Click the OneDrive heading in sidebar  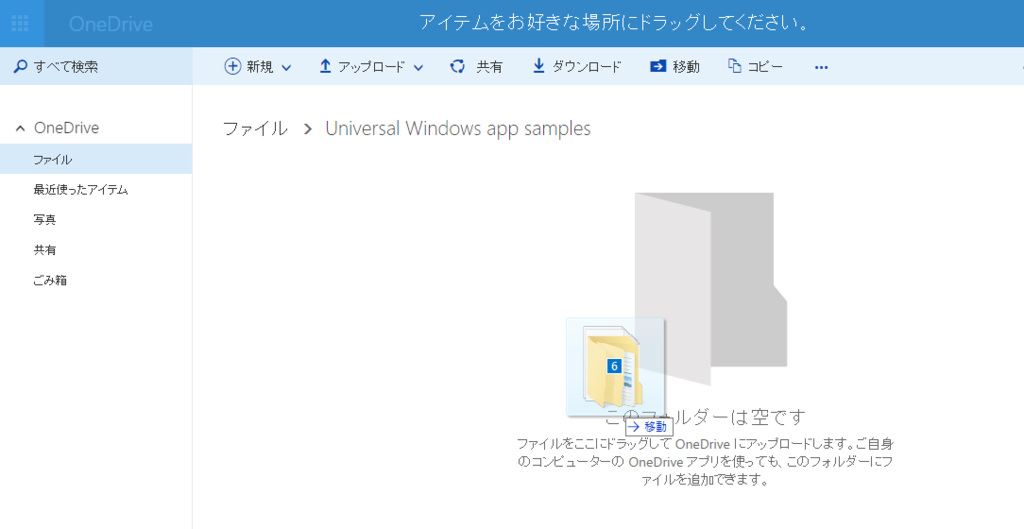(x=67, y=128)
